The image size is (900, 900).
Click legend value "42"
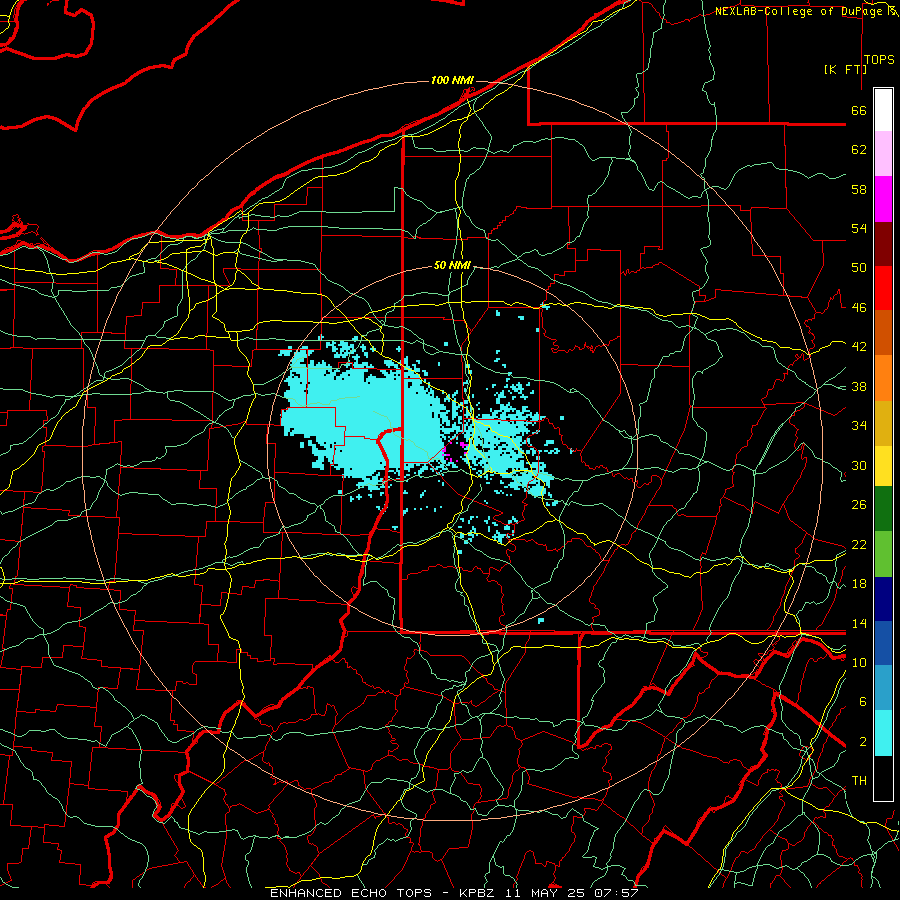point(859,346)
